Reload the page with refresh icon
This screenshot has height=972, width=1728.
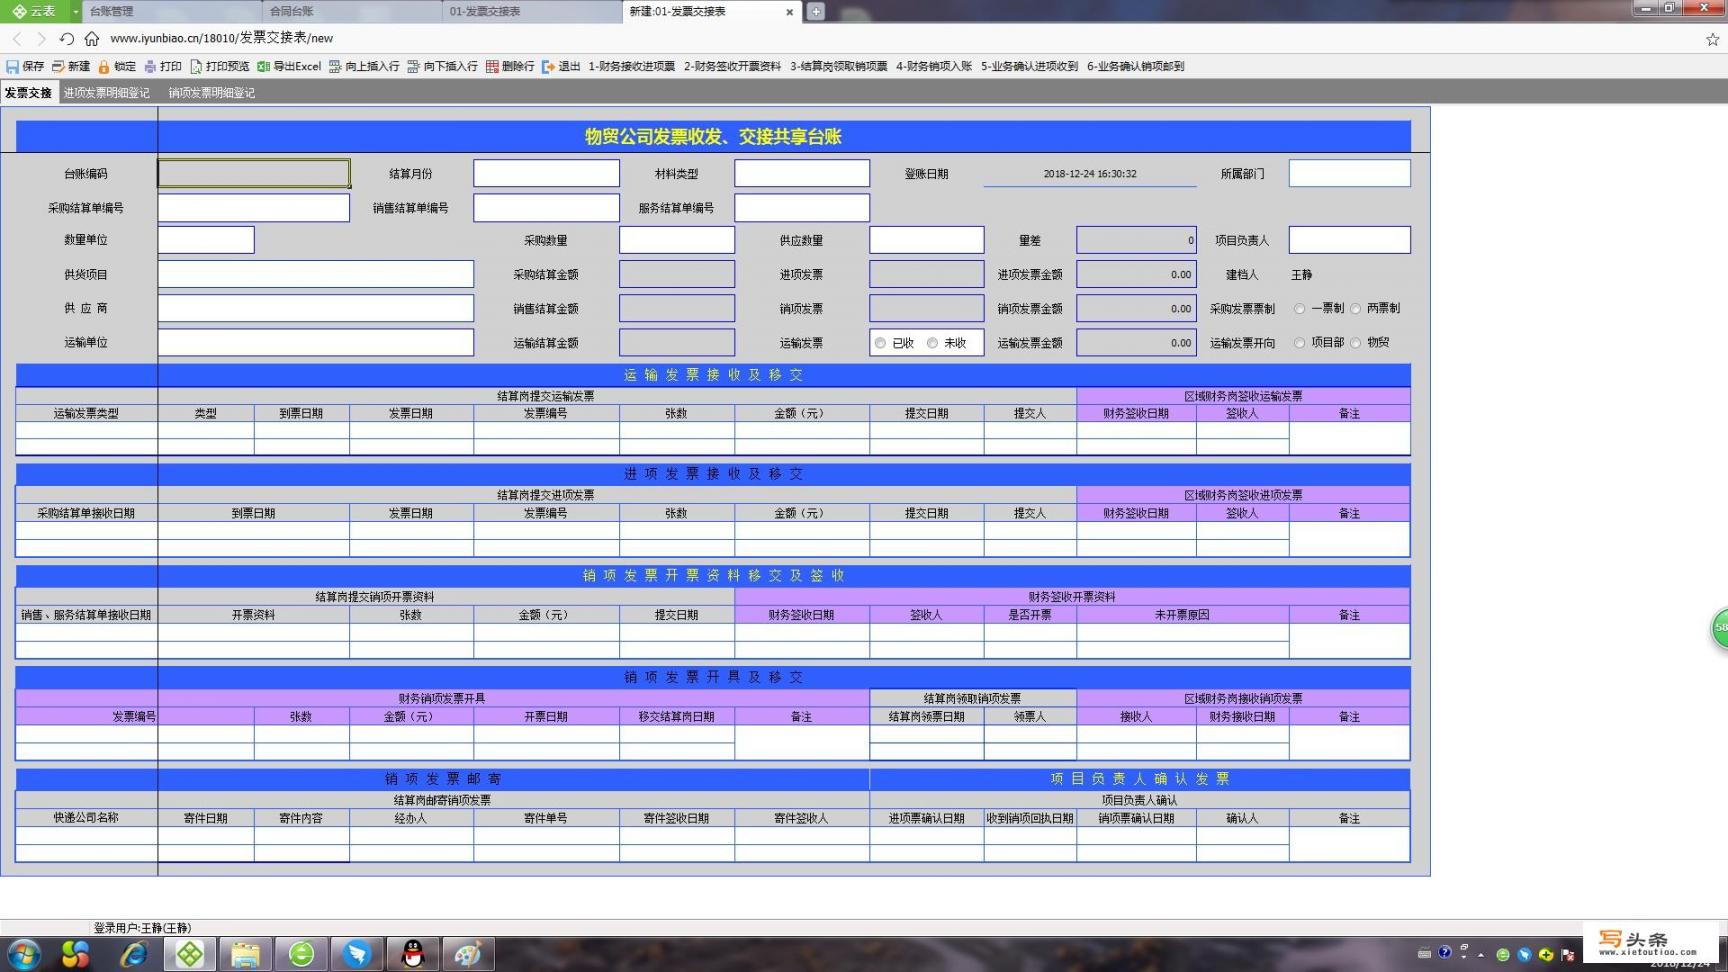click(x=66, y=38)
